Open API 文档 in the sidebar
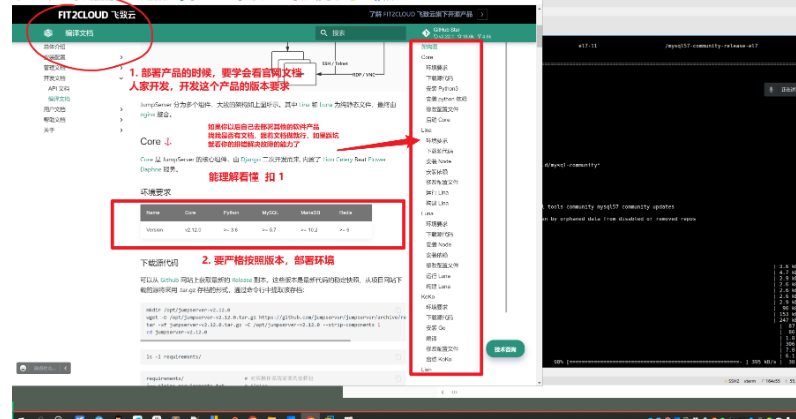The image size is (796, 419). [59, 88]
